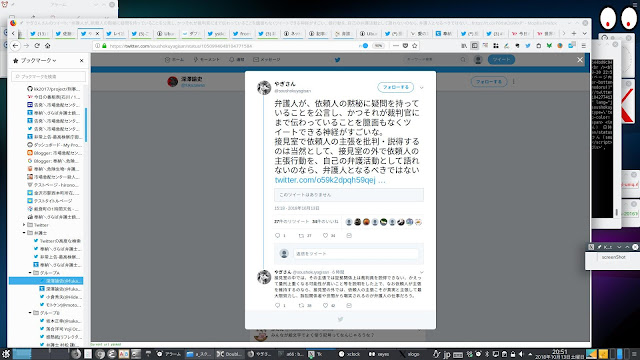The image size is (640, 360).
Task: Close the bookmarks sidebar panel
Action: tap(82, 60)
